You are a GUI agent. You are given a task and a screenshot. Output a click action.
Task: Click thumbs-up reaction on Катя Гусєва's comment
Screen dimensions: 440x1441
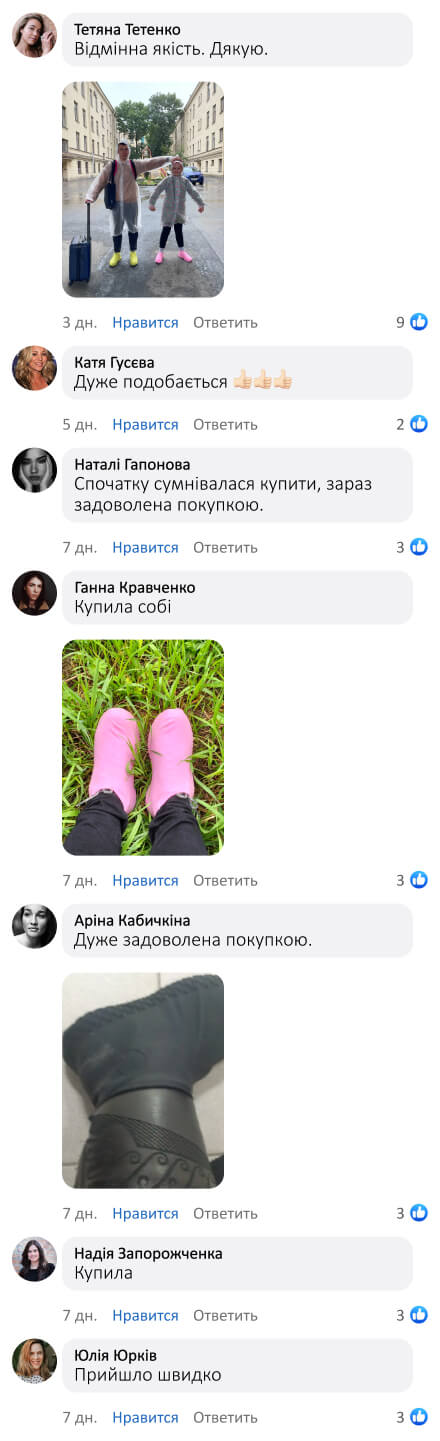[x=419, y=424]
